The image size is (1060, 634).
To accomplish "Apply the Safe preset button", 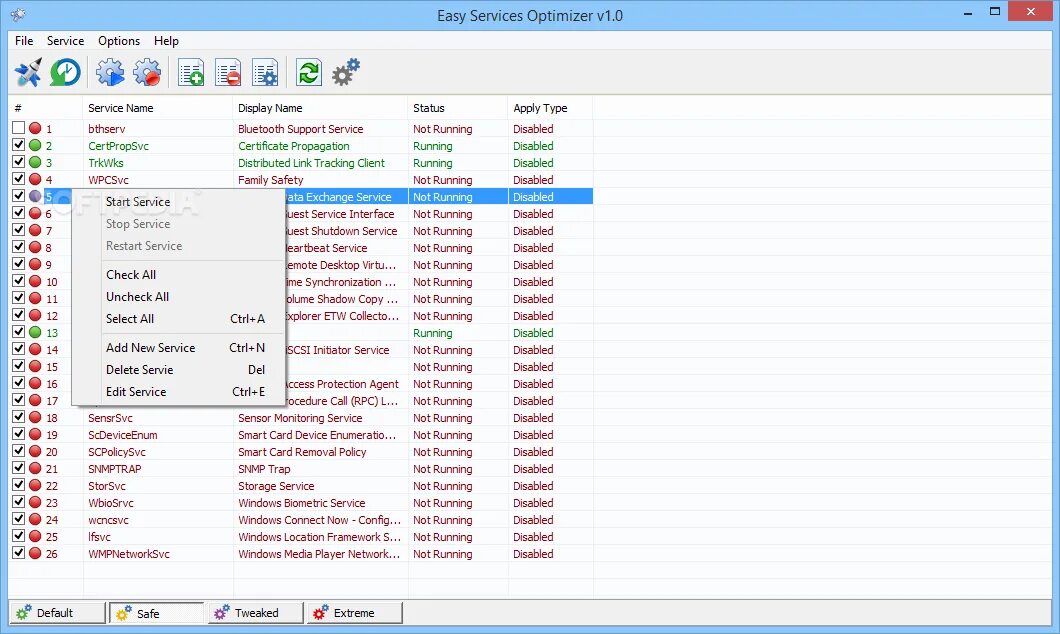I will pyautogui.click(x=156, y=613).
